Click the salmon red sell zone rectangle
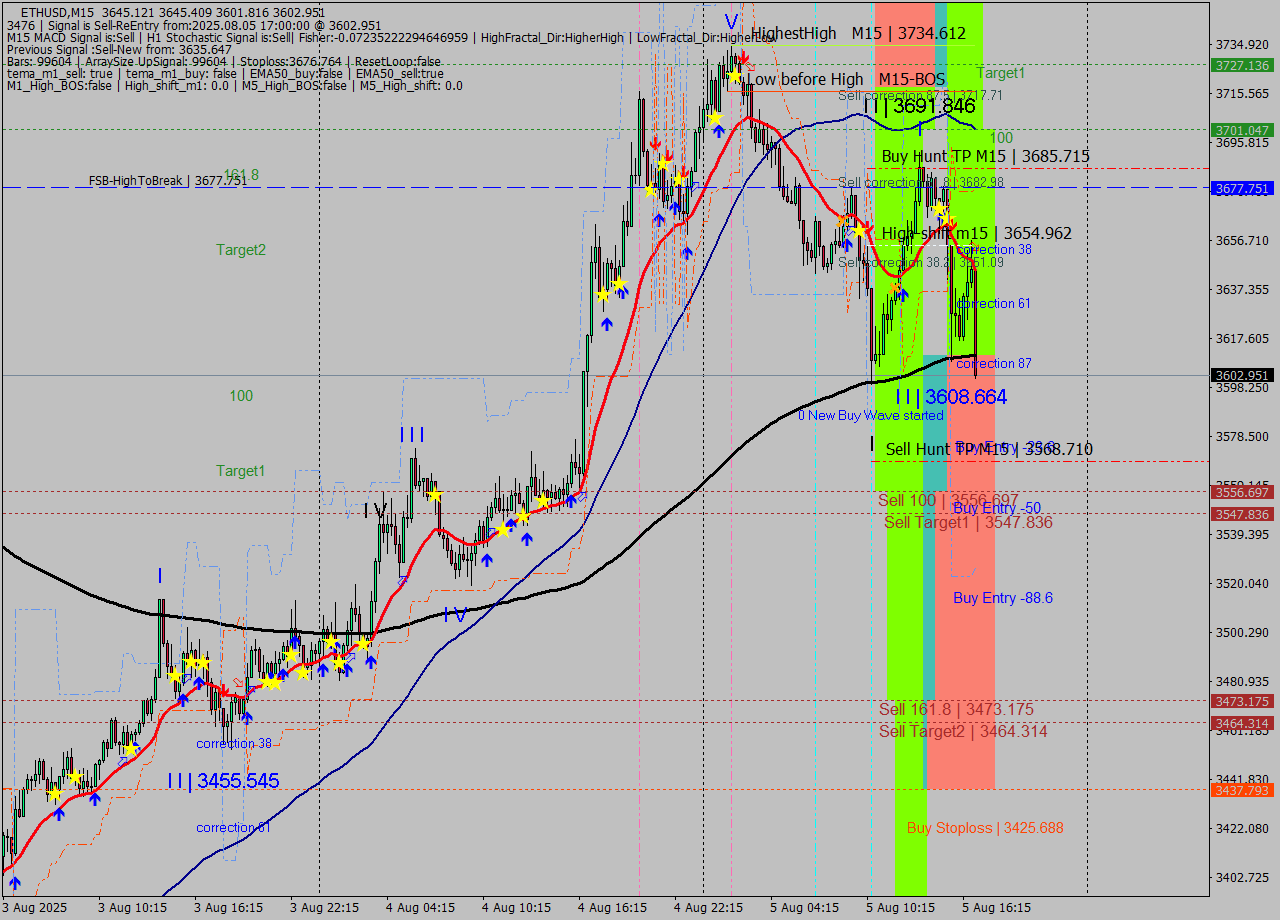 click(965, 650)
